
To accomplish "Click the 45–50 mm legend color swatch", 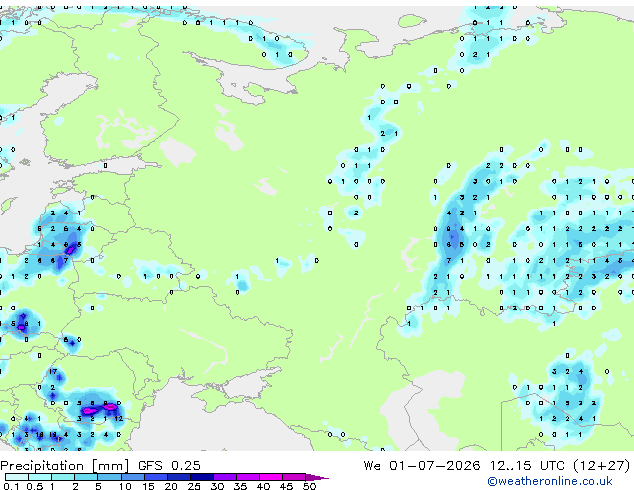I will click(294, 477).
